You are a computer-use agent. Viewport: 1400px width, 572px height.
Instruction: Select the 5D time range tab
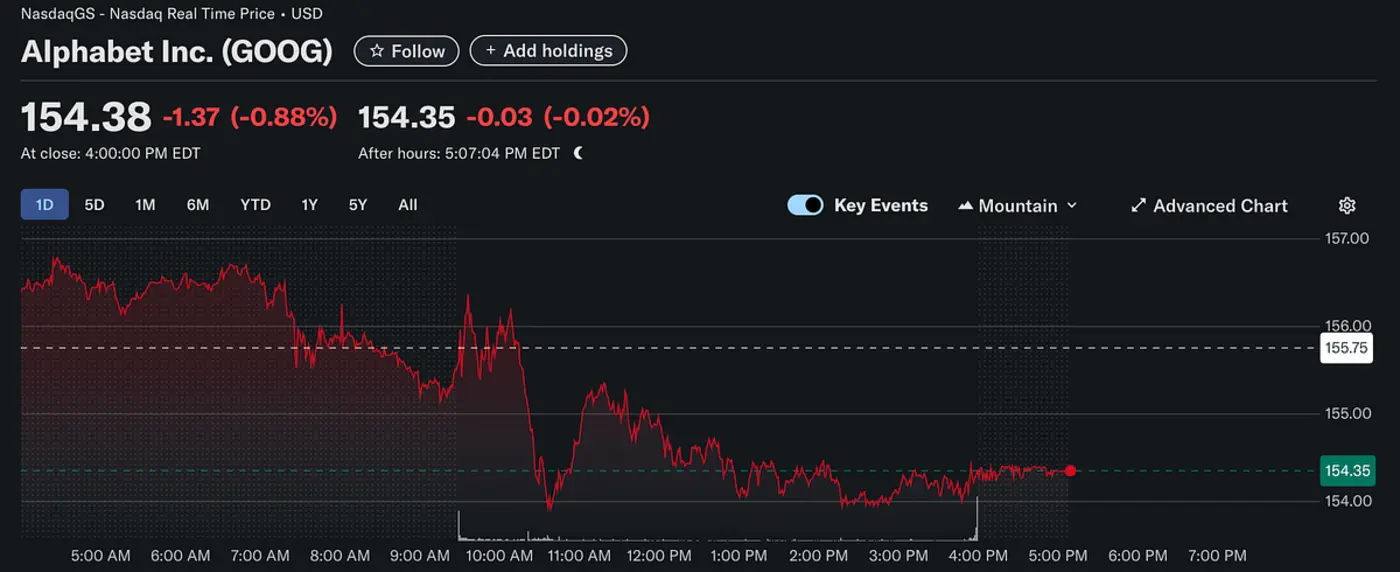coord(94,204)
